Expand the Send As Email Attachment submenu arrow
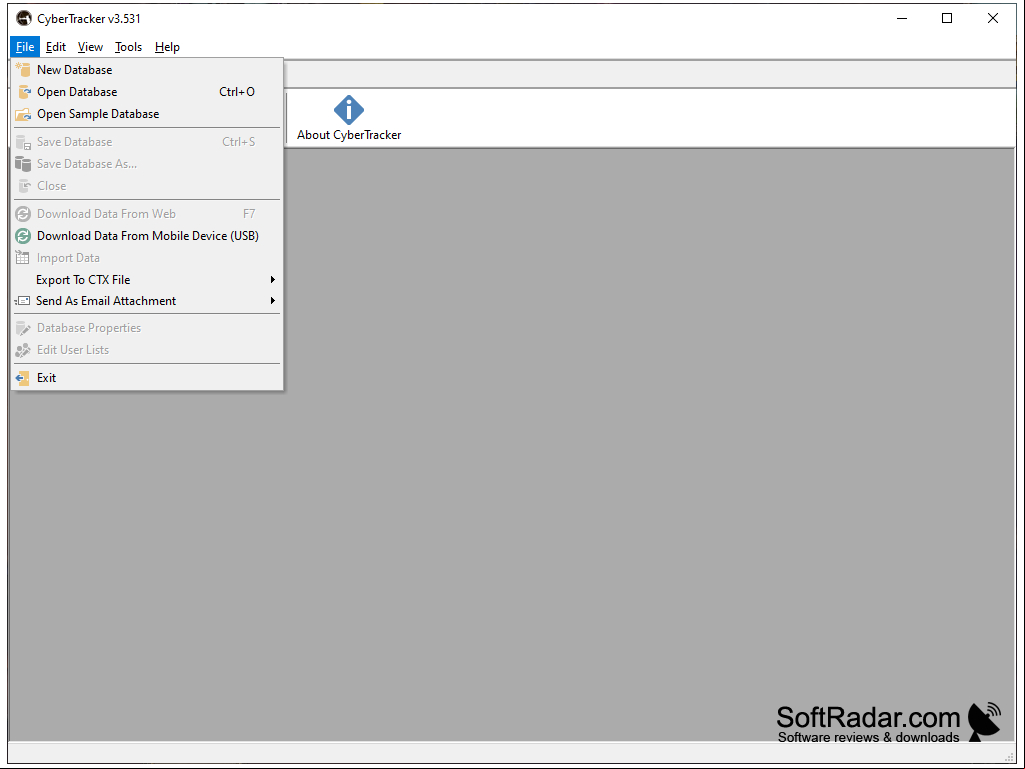This screenshot has width=1025, height=769. (x=273, y=301)
